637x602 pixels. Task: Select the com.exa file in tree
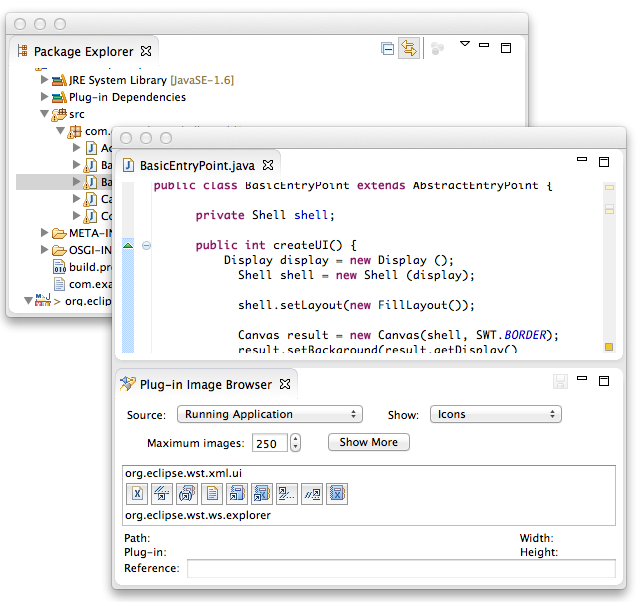coord(83,284)
